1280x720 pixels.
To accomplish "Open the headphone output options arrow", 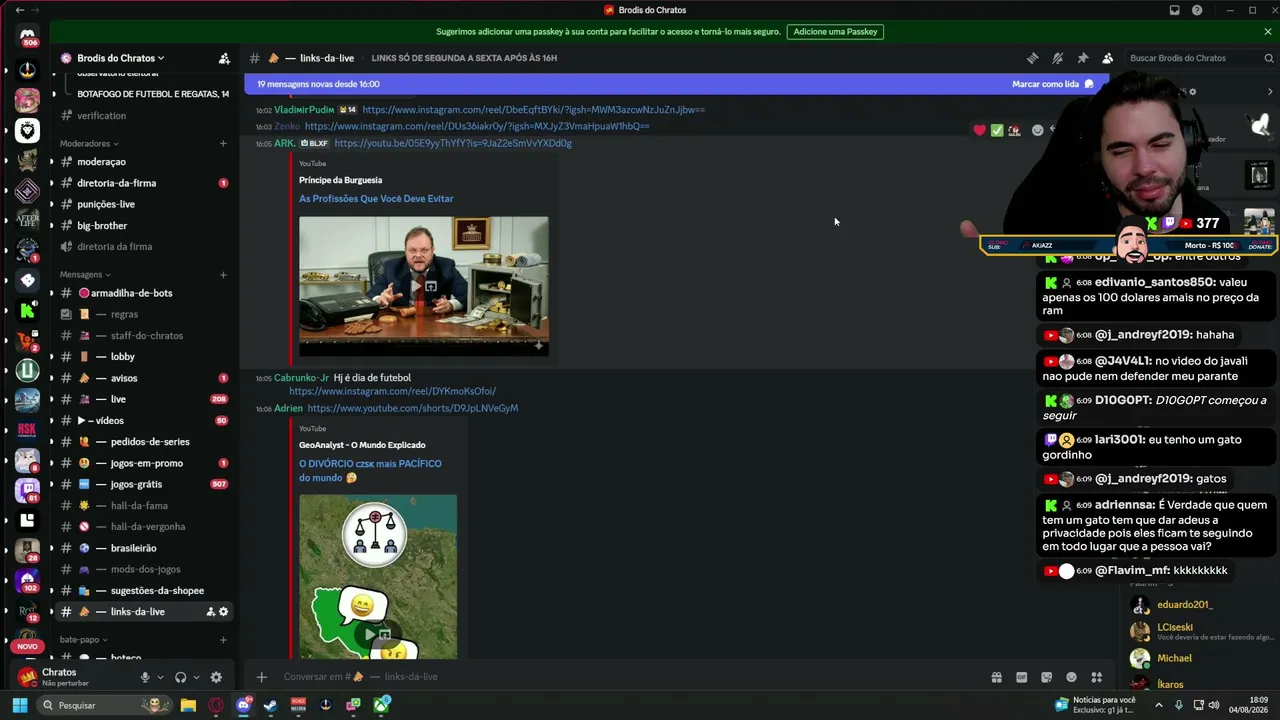I will coord(196,677).
